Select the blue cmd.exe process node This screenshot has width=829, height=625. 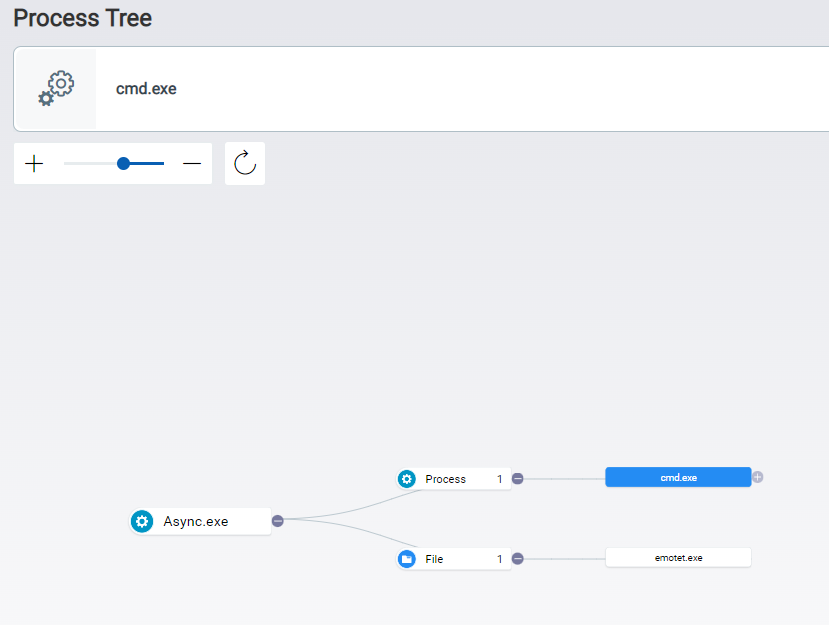coord(678,477)
